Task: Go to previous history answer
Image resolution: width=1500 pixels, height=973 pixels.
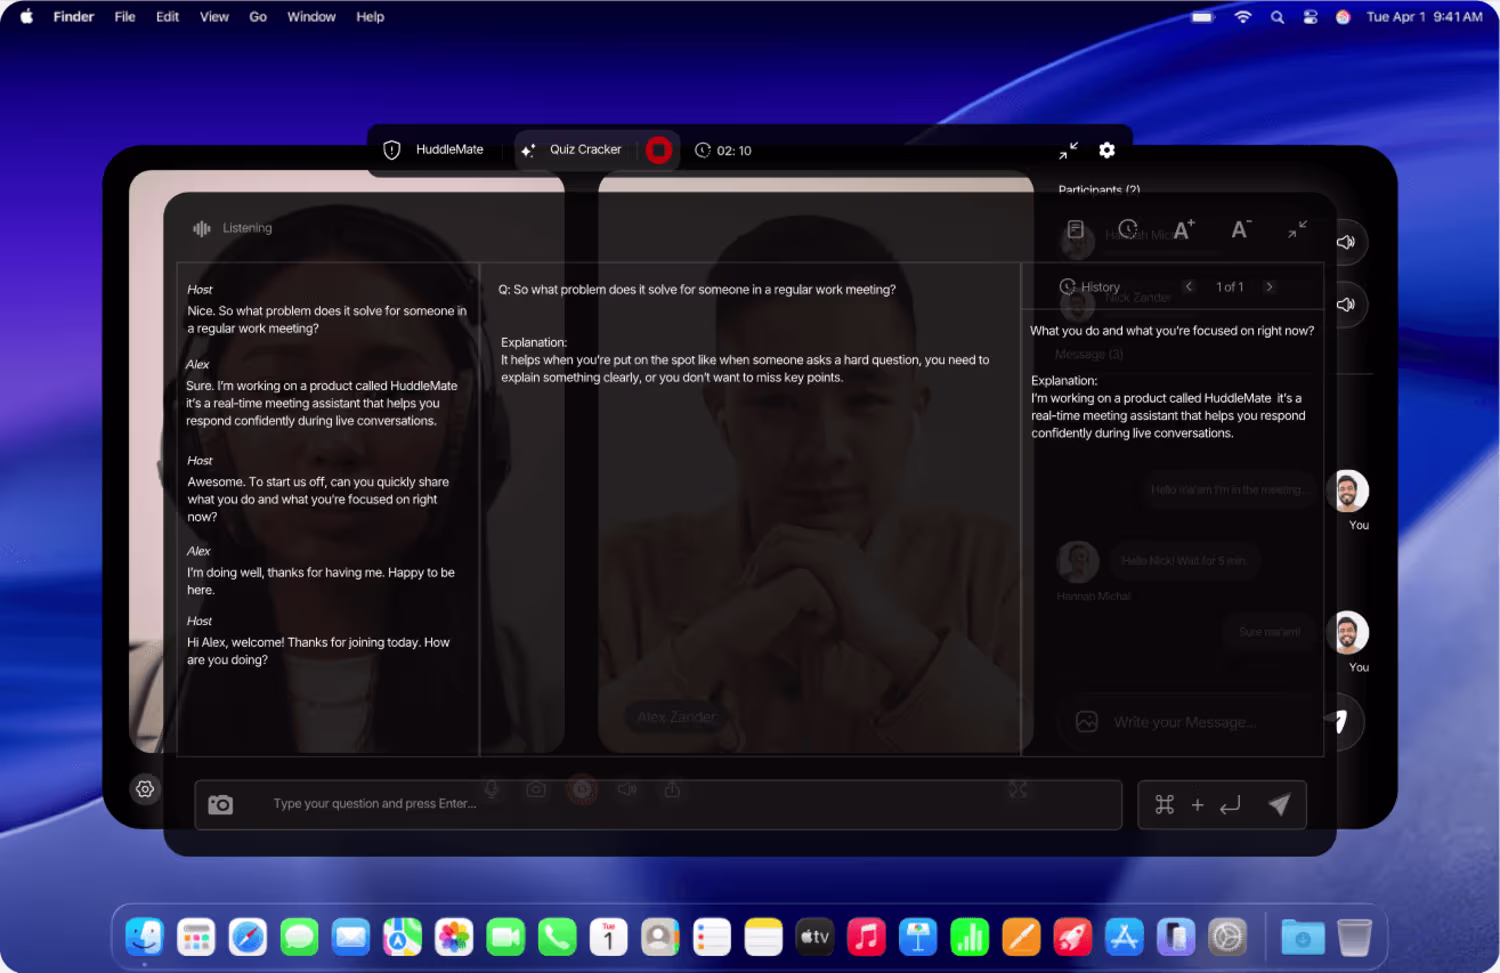Action: (x=1189, y=287)
